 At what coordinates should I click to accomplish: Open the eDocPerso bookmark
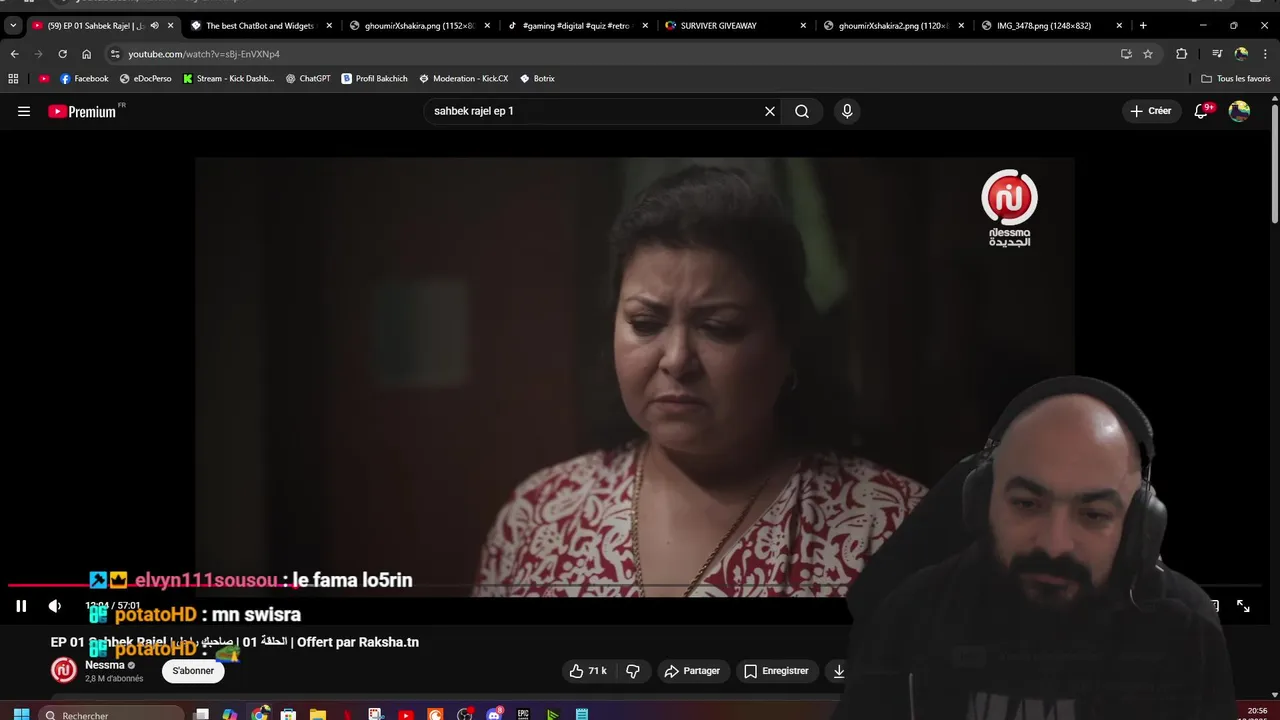point(145,78)
